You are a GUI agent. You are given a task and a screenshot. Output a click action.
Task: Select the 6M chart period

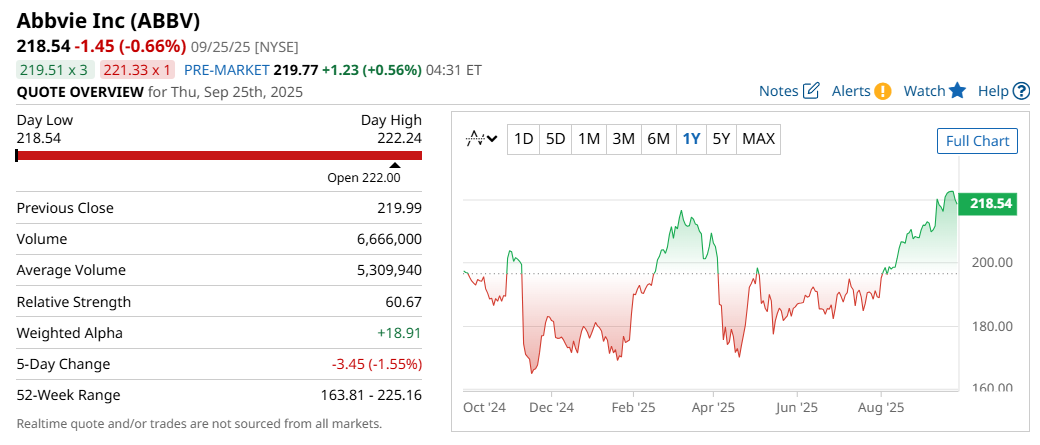[x=658, y=139]
